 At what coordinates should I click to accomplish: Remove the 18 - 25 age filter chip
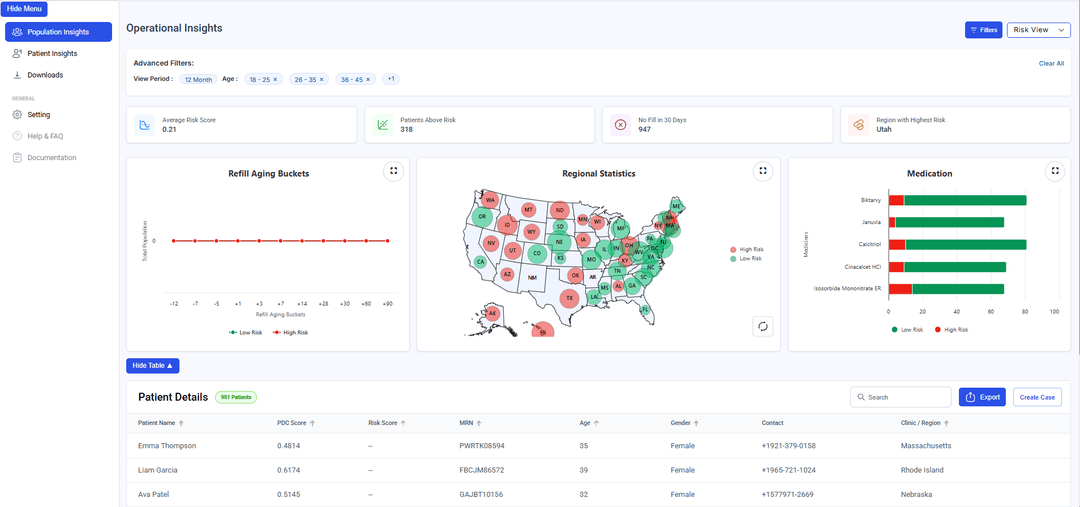(x=276, y=79)
